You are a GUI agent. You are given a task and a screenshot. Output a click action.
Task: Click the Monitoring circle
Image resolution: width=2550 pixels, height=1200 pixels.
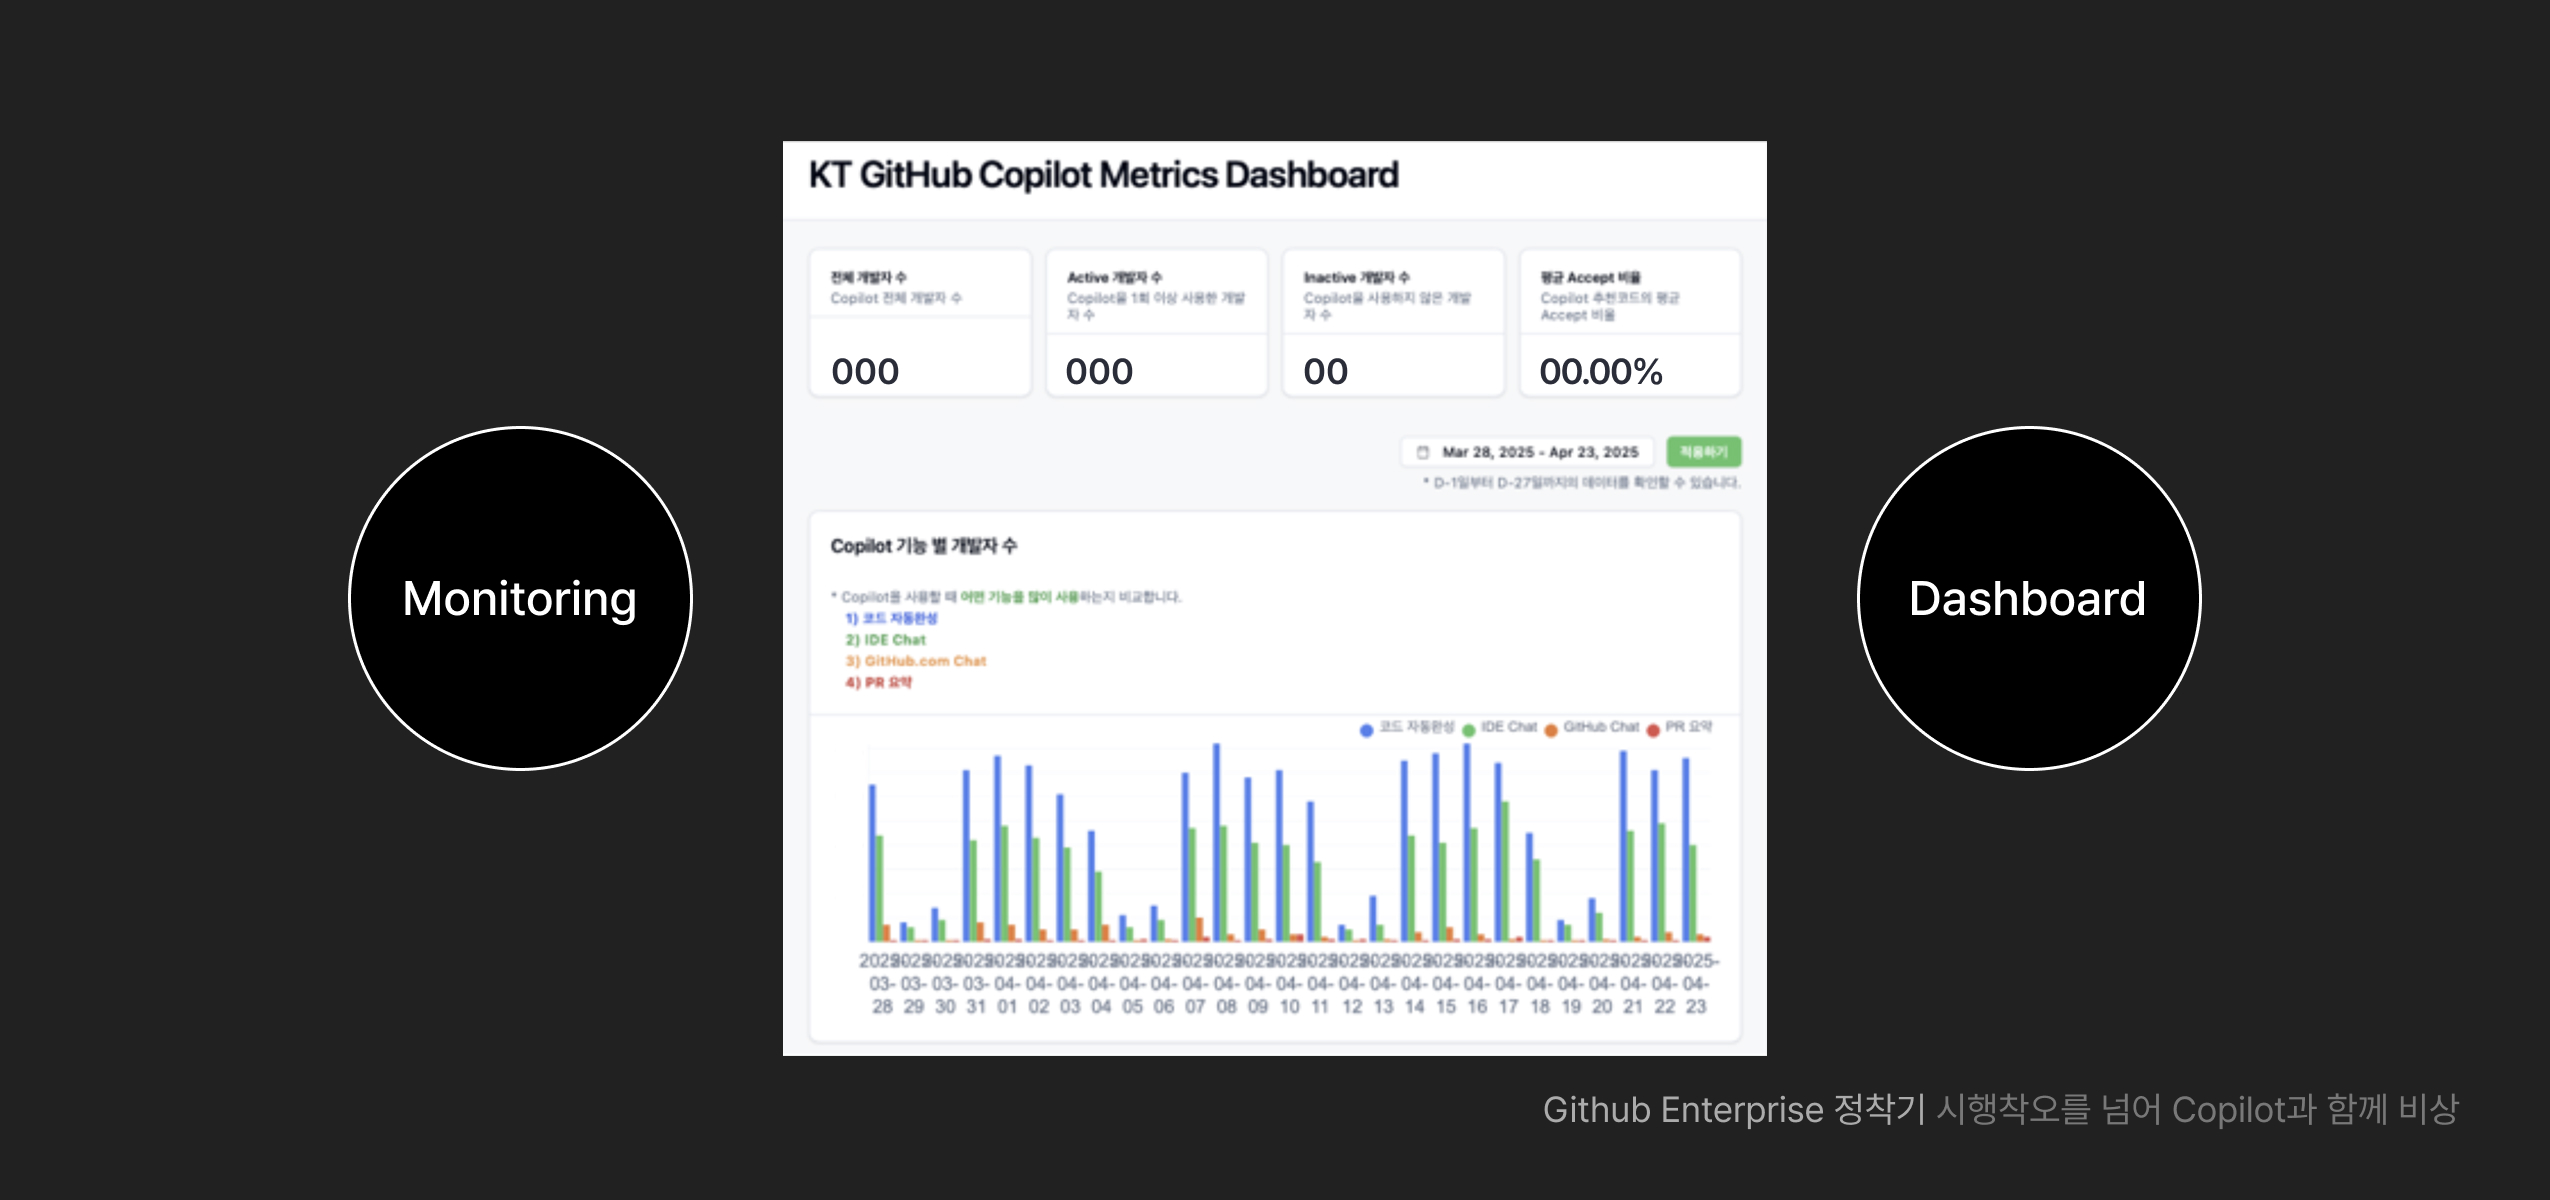click(520, 598)
